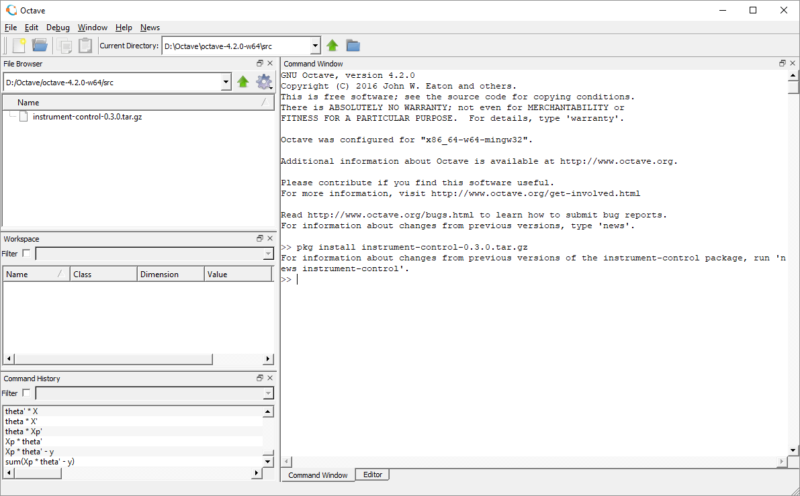Click Command Window horizontal scroll right arrow

[782, 461]
